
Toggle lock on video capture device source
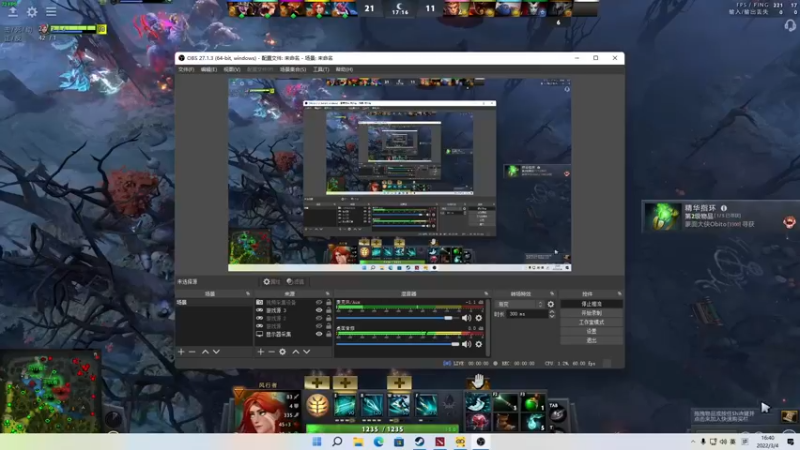(329, 303)
